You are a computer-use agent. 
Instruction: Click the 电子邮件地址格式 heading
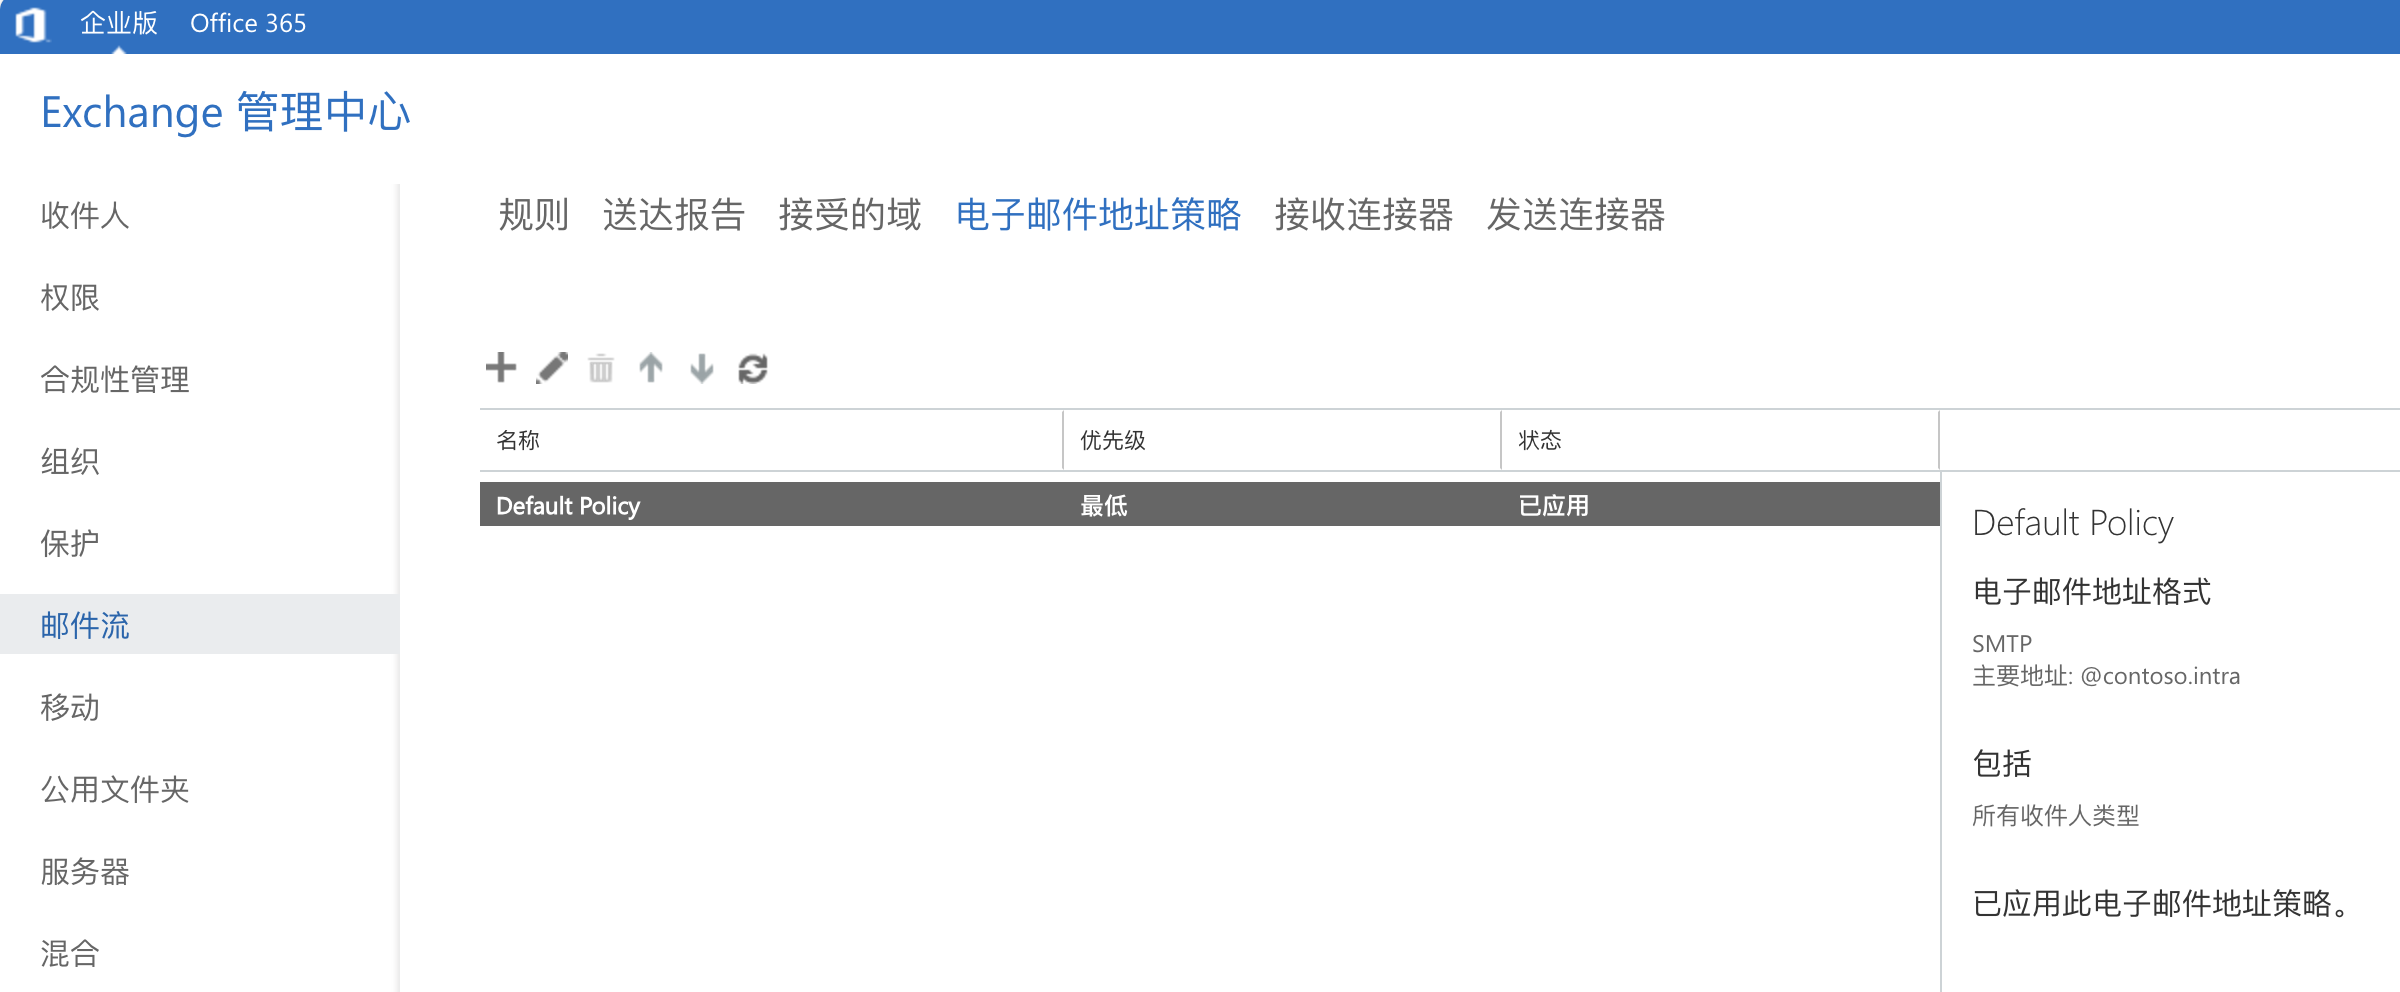pyautogui.click(x=2092, y=591)
